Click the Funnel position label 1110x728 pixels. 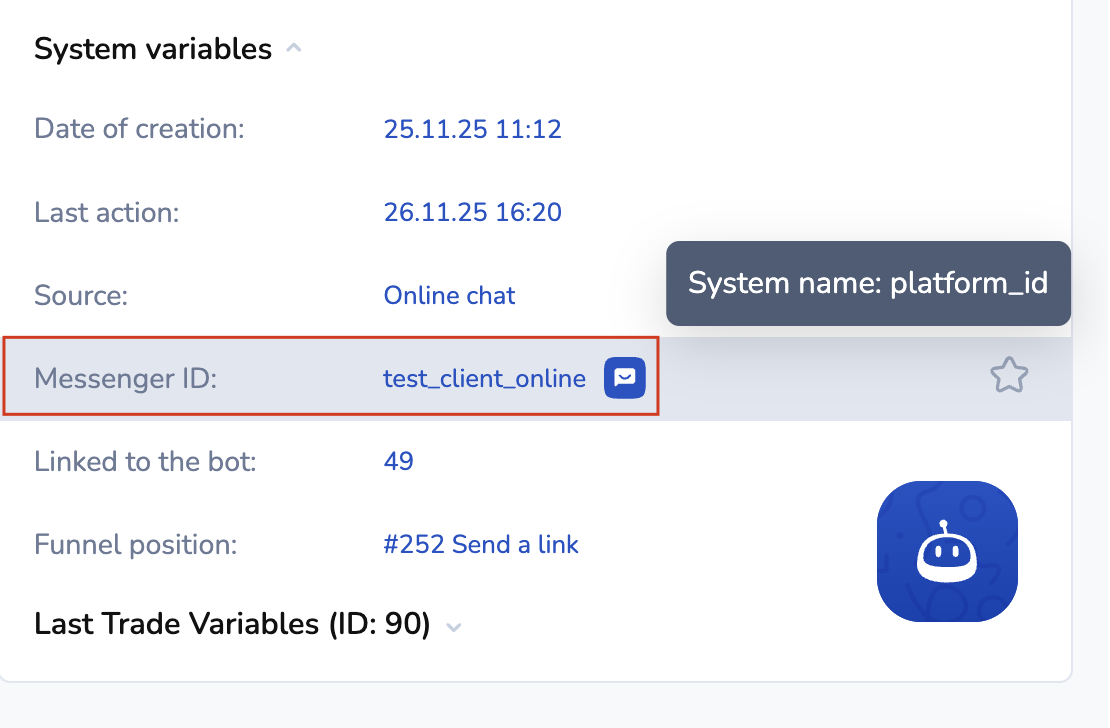[x=135, y=545]
